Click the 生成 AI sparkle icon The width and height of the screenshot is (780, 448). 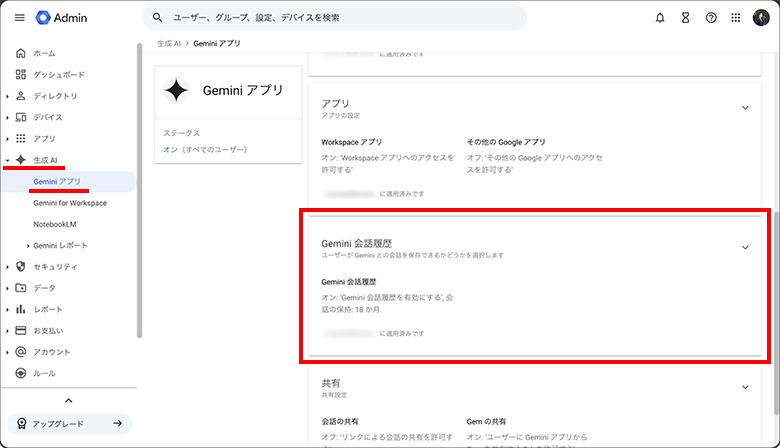20,160
